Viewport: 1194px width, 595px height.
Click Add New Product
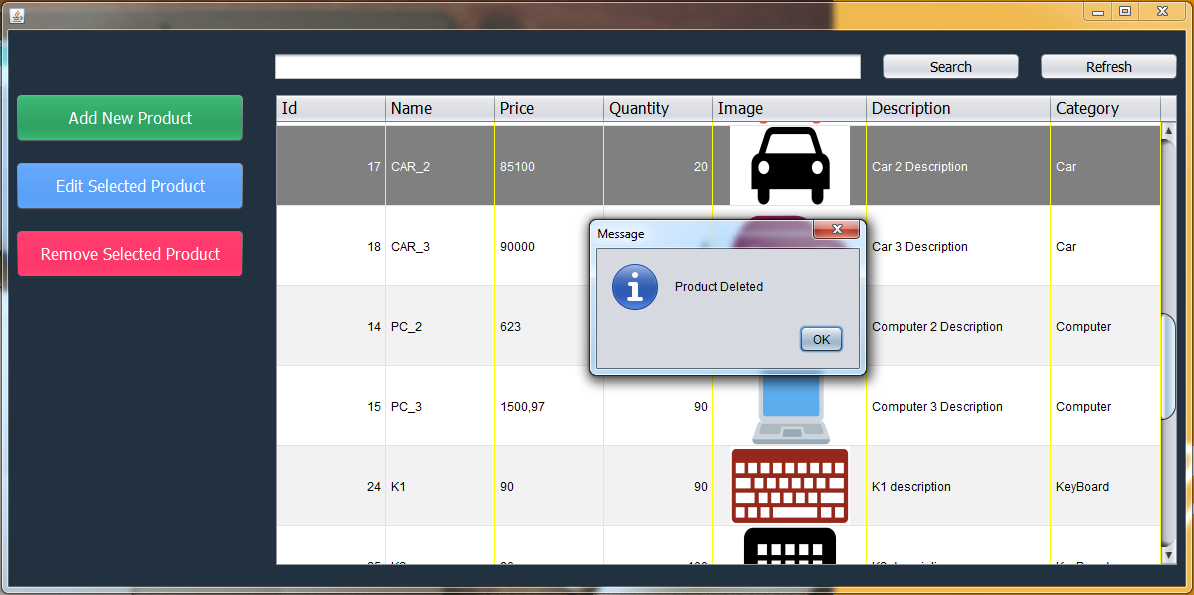[x=129, y=117]
